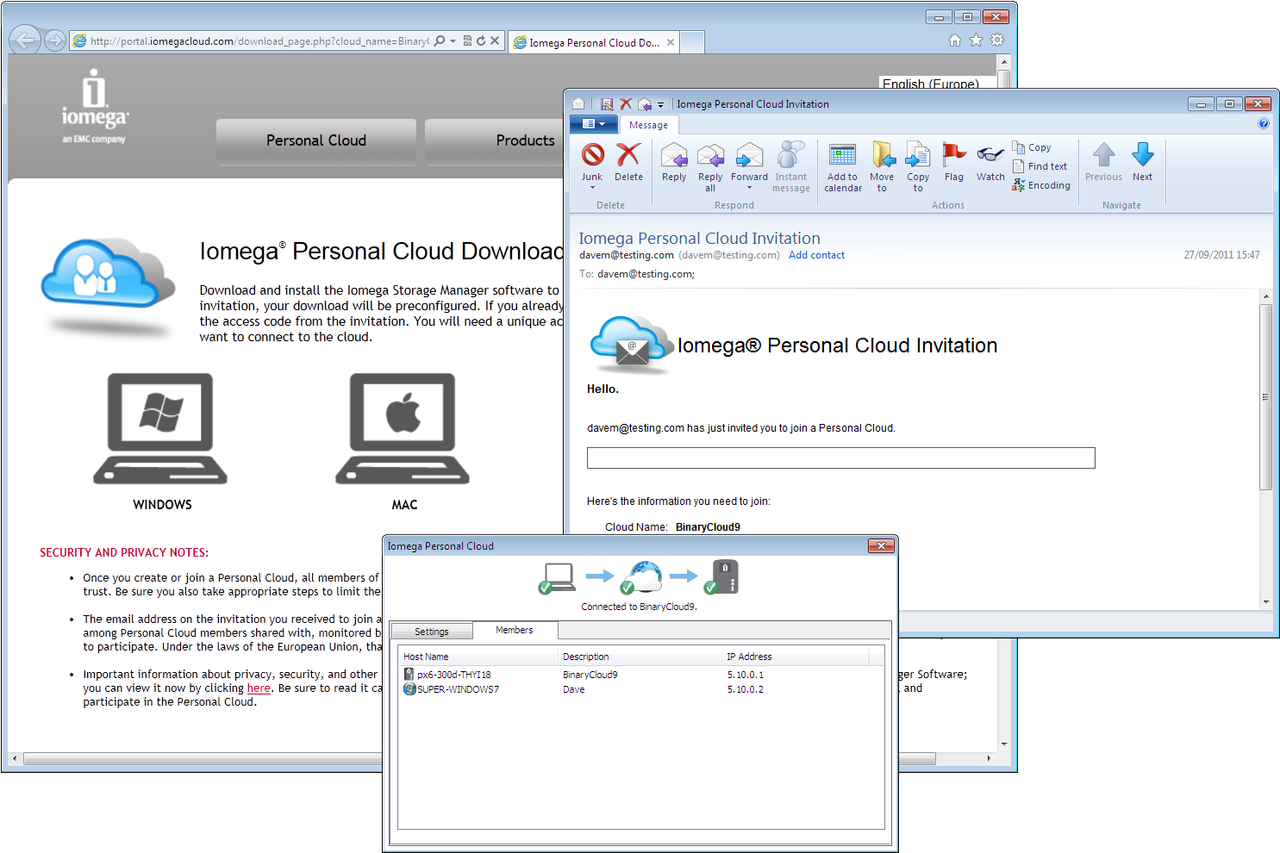
Task: Choose the Mac download laptop icon
Action: click(x=403, y=429)
